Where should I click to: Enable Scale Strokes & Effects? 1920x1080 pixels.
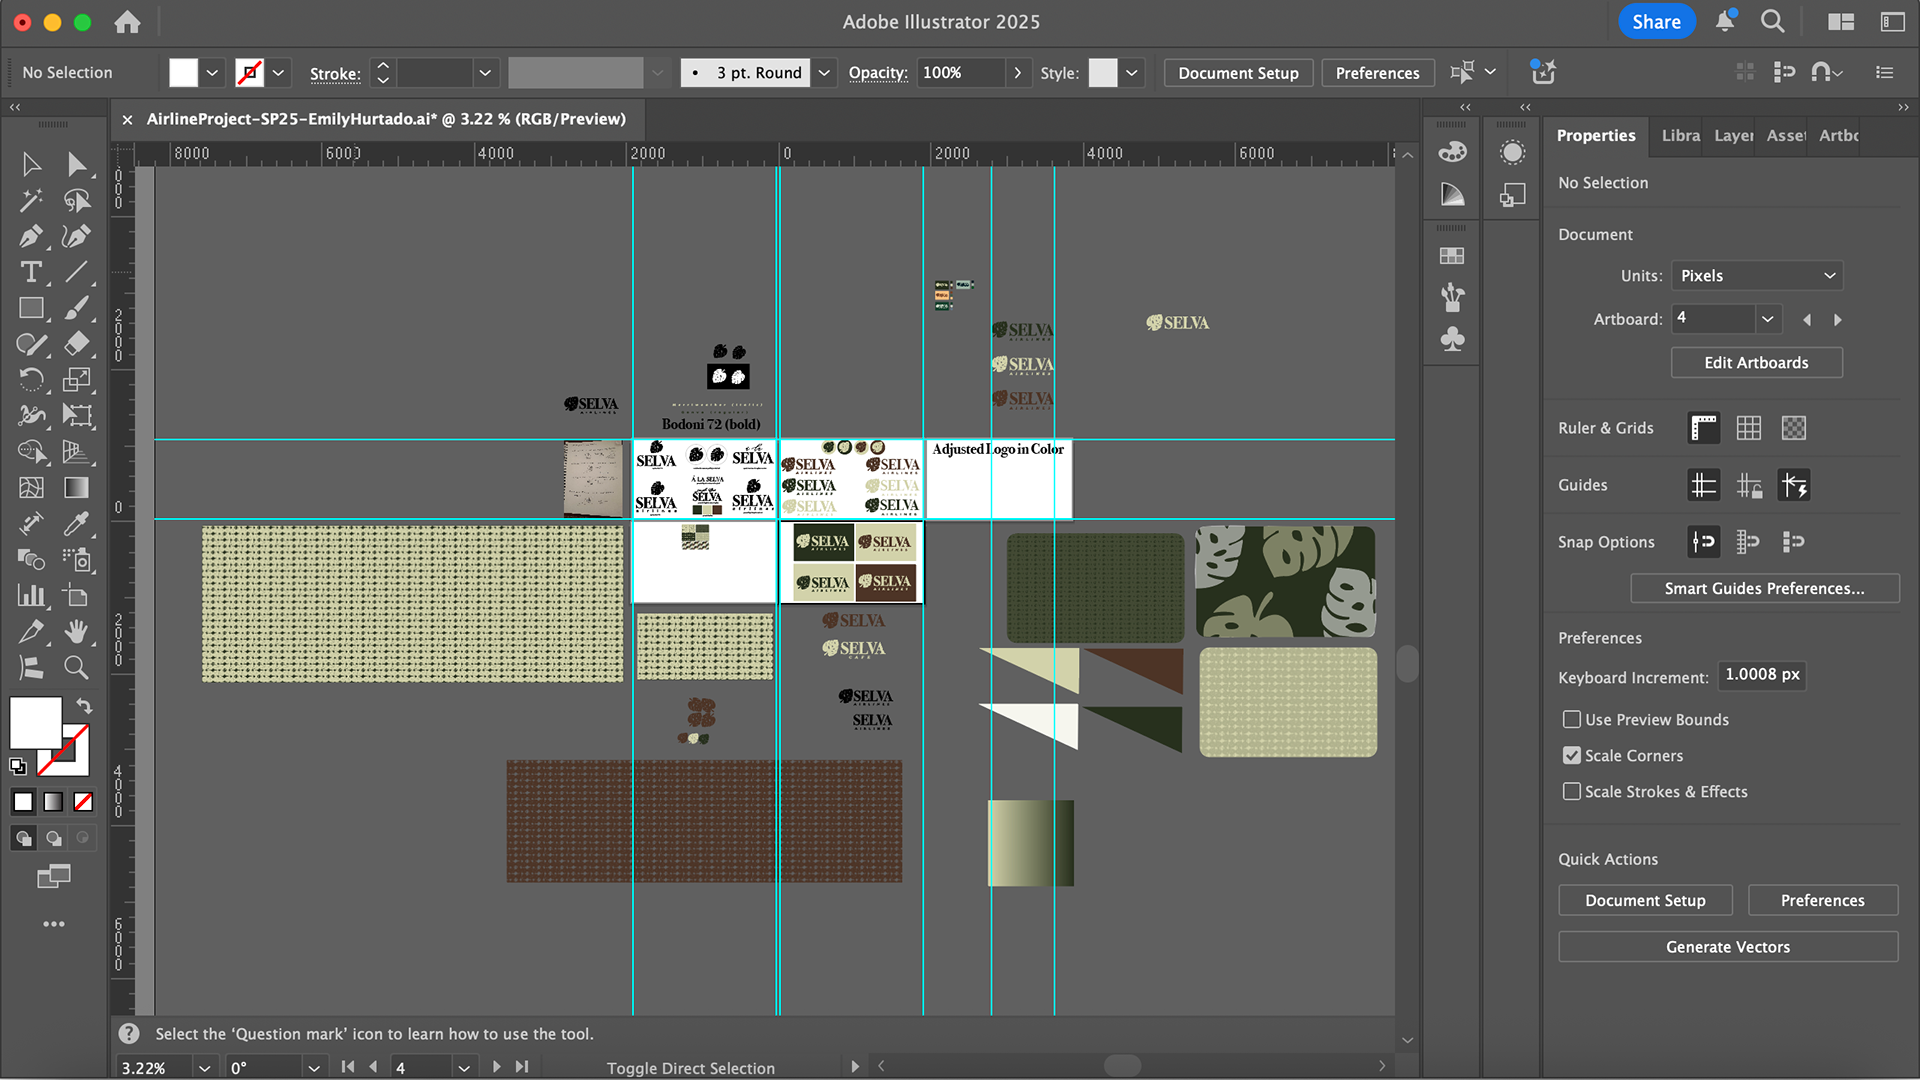pos(1572,791)
